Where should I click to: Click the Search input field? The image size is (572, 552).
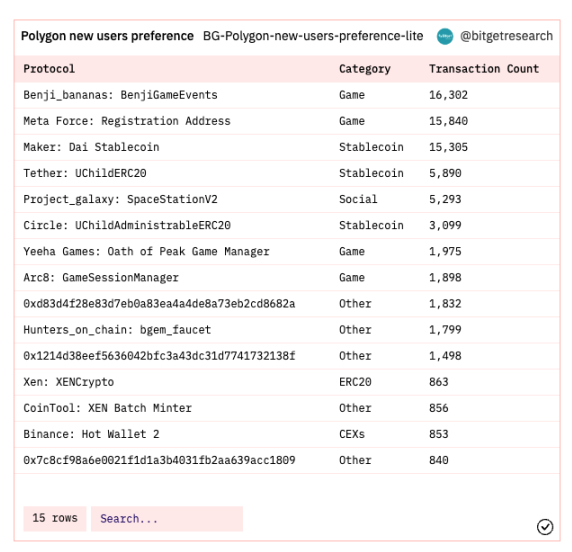(167, 518)
